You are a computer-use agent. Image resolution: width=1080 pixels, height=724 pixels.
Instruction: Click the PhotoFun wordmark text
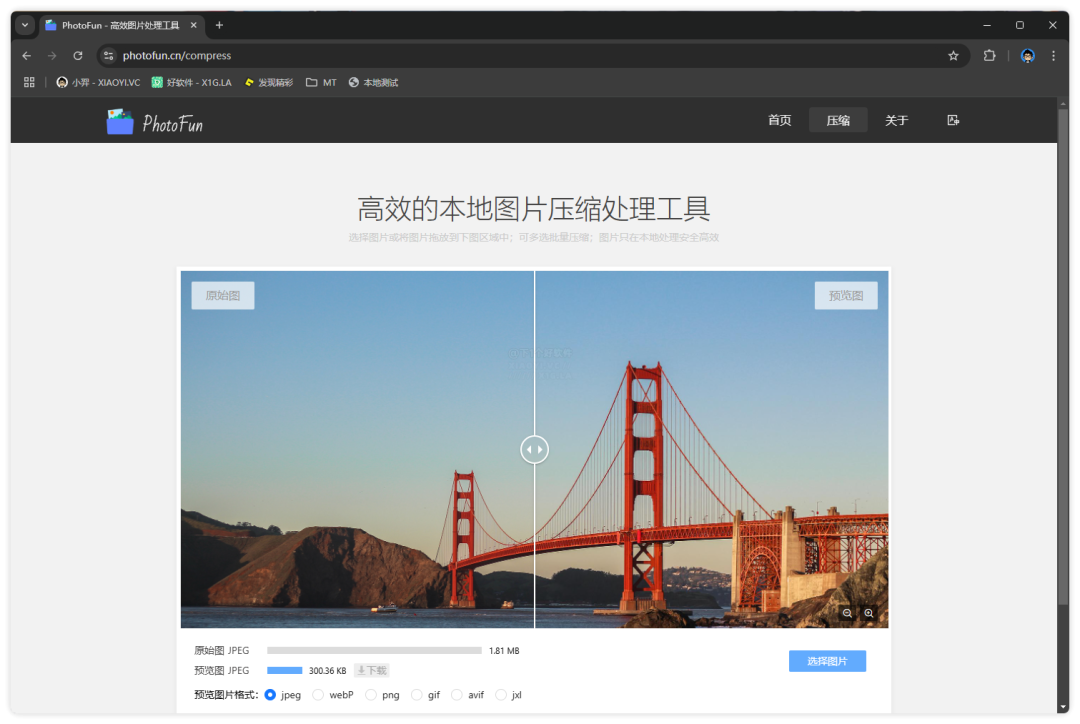click(172, 124)
